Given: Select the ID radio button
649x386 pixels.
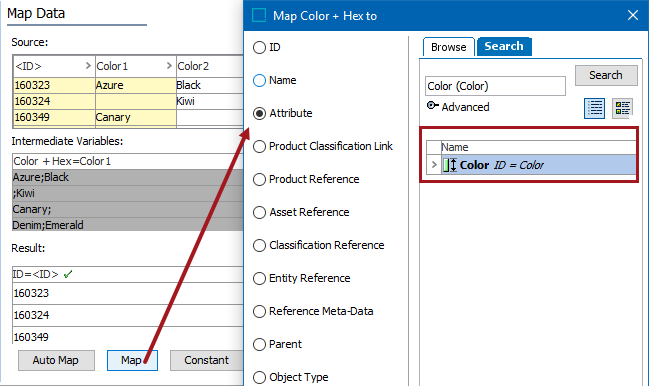Looking at the screenshot, I should point(259,47).
